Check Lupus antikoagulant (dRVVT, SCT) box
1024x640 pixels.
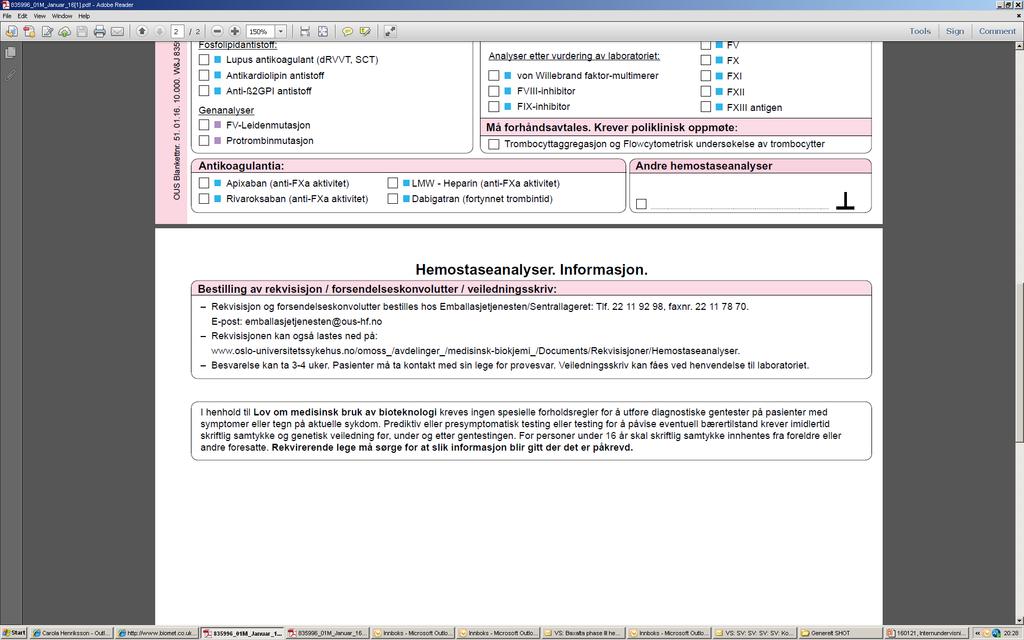coord(204,59)
